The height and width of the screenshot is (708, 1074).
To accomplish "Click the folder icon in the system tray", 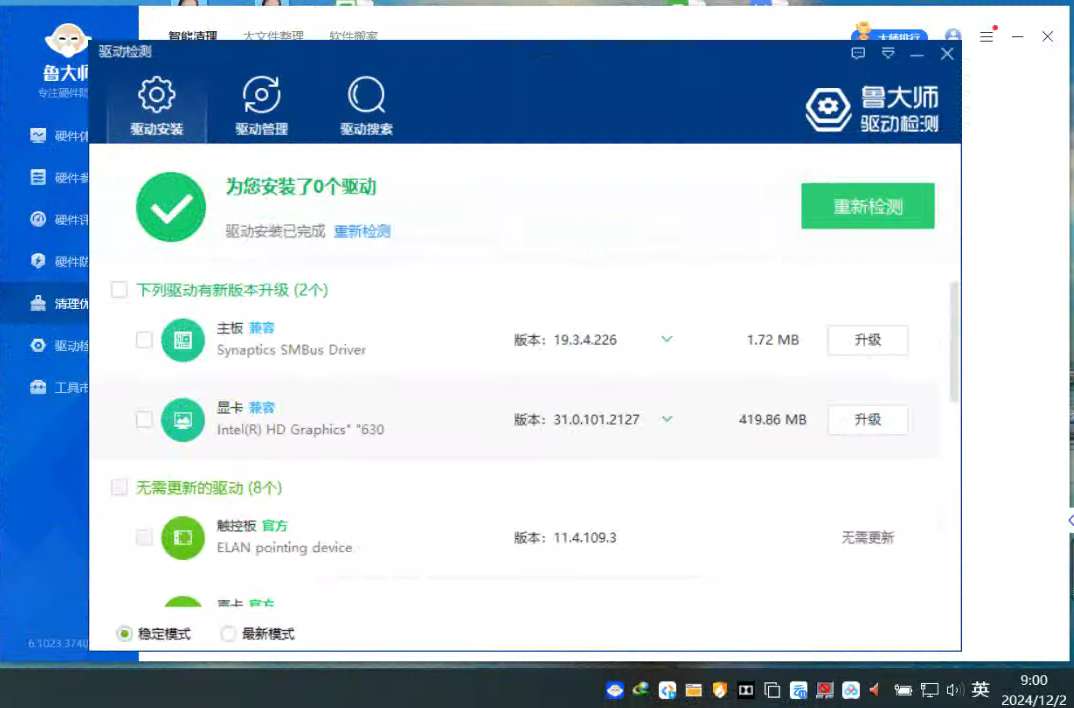I will [x=693, y=690].
